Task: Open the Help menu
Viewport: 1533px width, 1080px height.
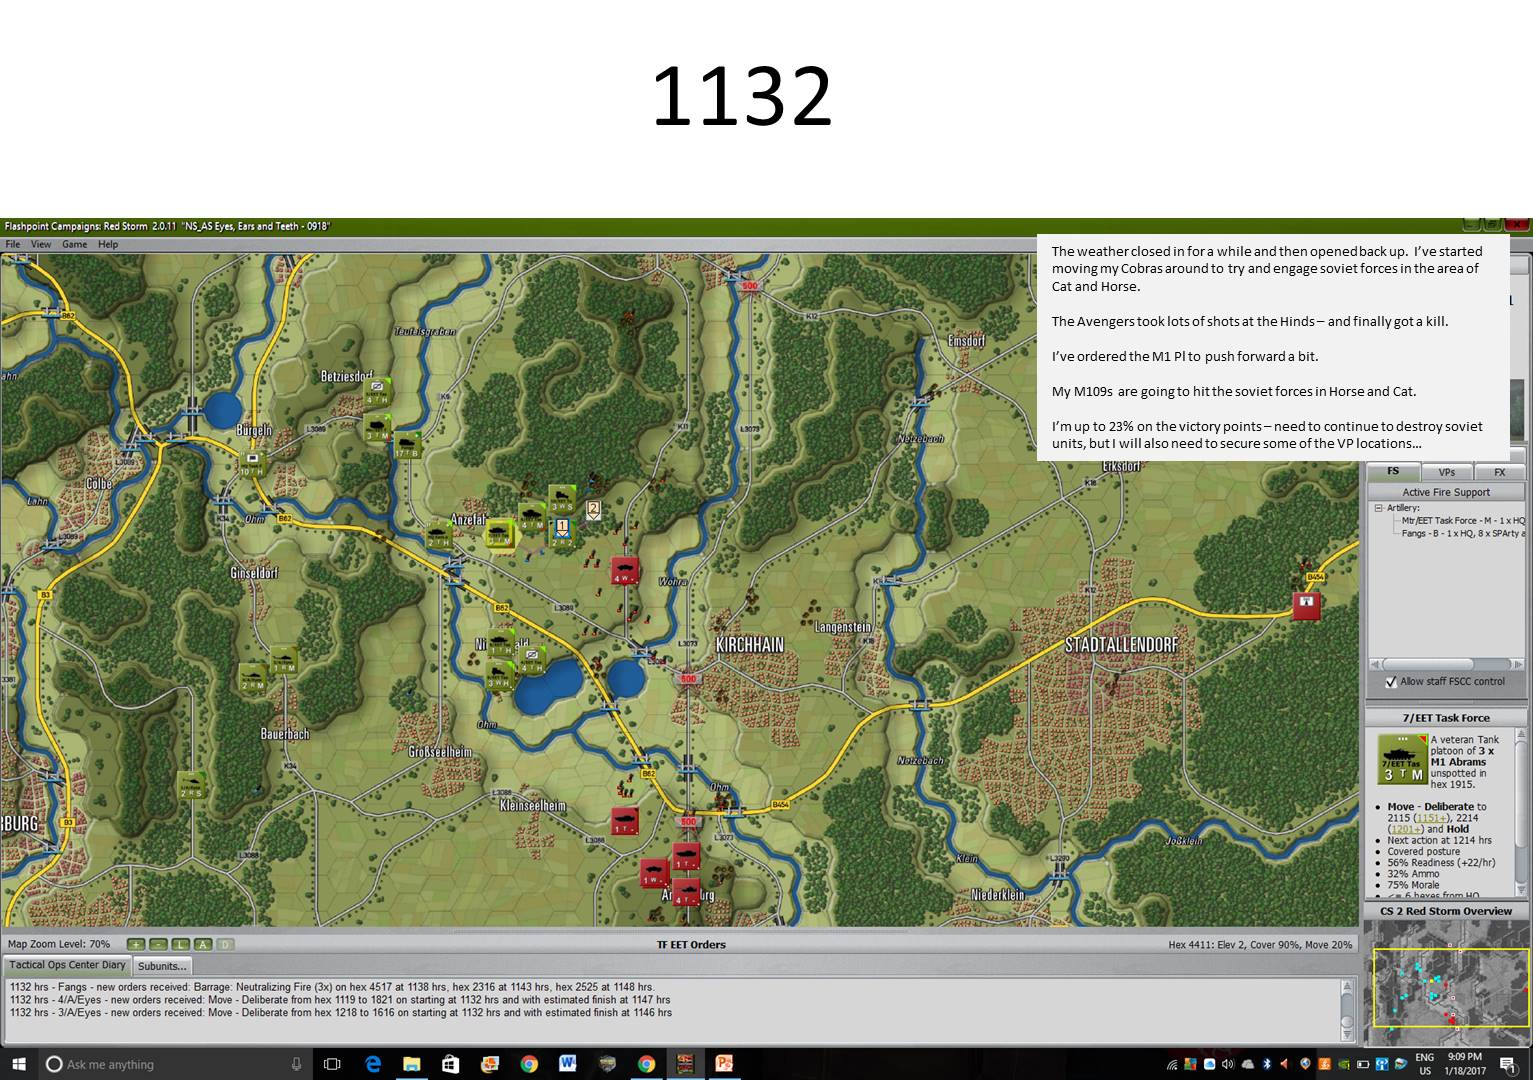Action: [108, 244]
